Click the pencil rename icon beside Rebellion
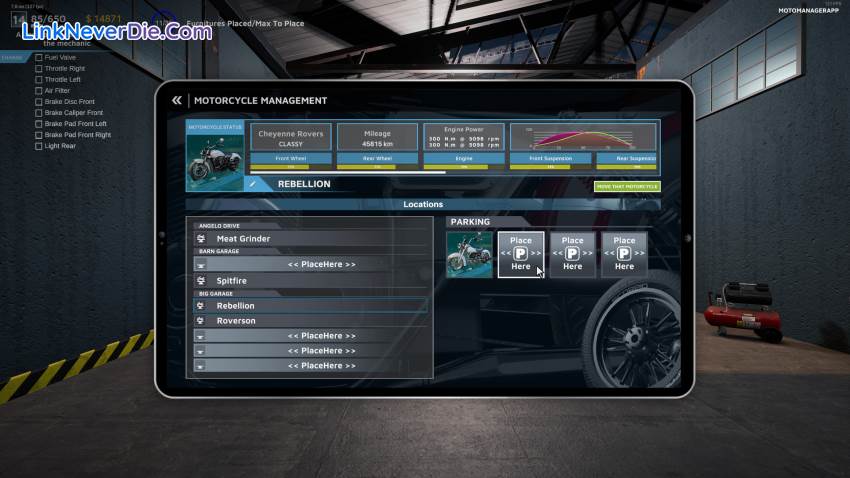The height and width of the screenshot is (478, 850). pyautogui.click(x=254, y=184)
